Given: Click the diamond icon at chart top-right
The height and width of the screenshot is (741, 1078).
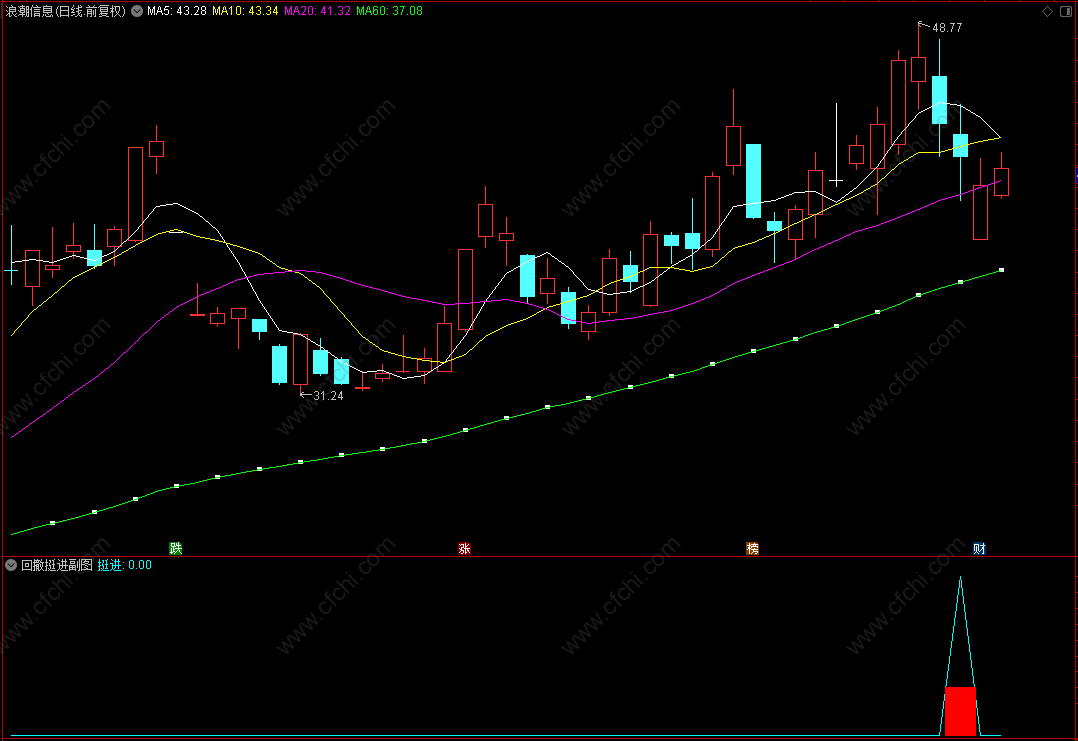Looking at the screenshot, I should (1047, 12).
